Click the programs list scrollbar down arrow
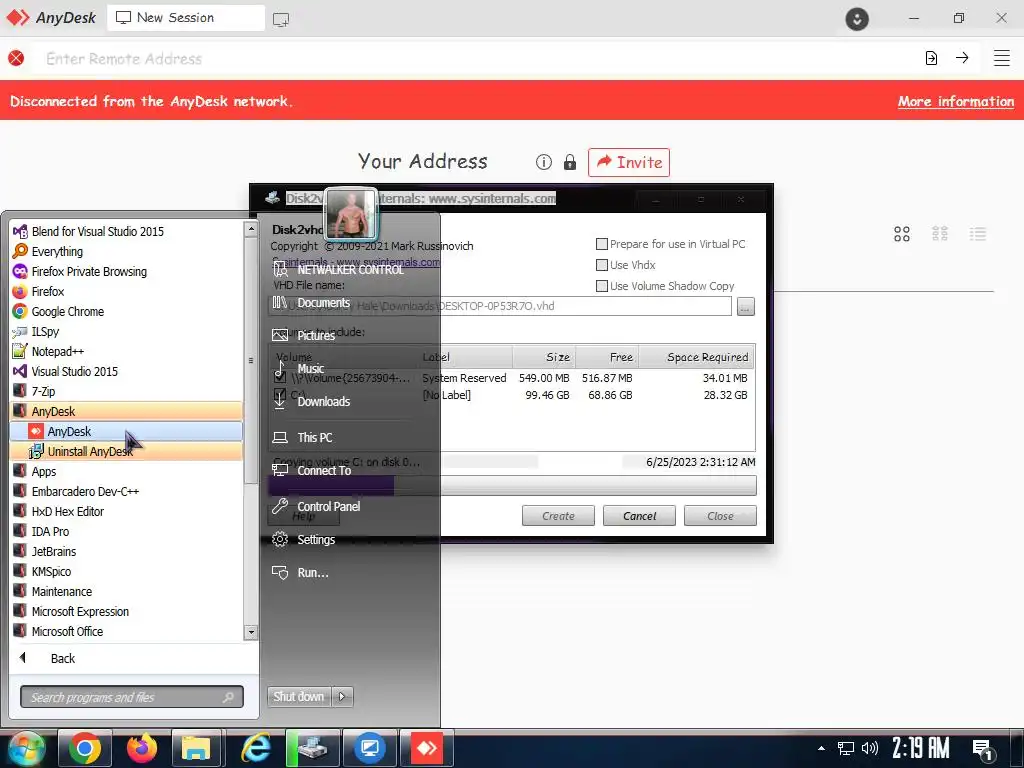This screenshot has width=1024, height=768. [251, 632]
